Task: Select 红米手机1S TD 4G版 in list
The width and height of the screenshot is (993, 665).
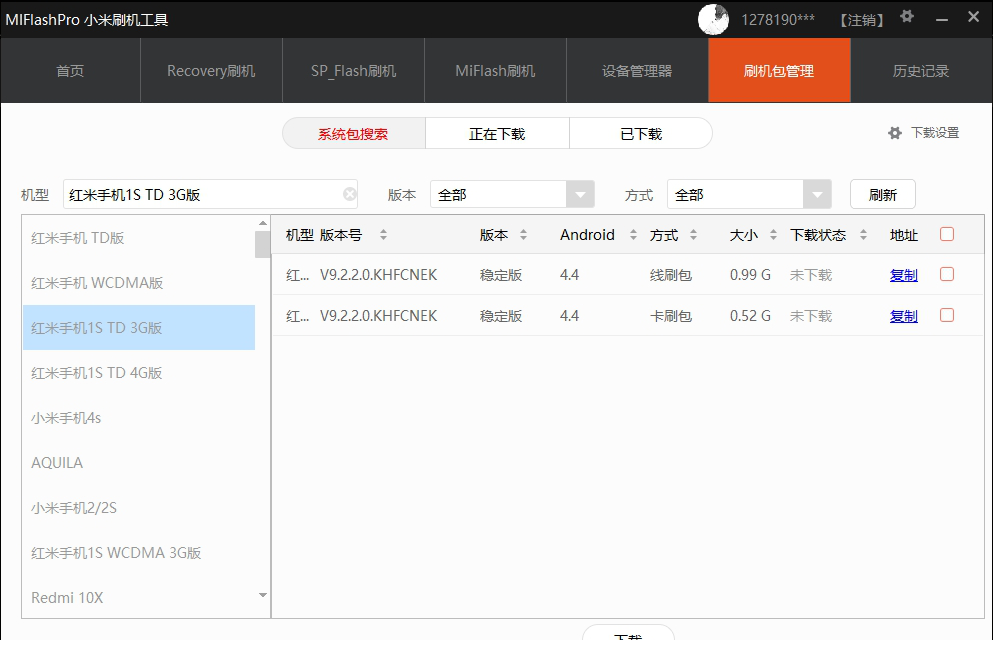Action: [x=139, y=372]
